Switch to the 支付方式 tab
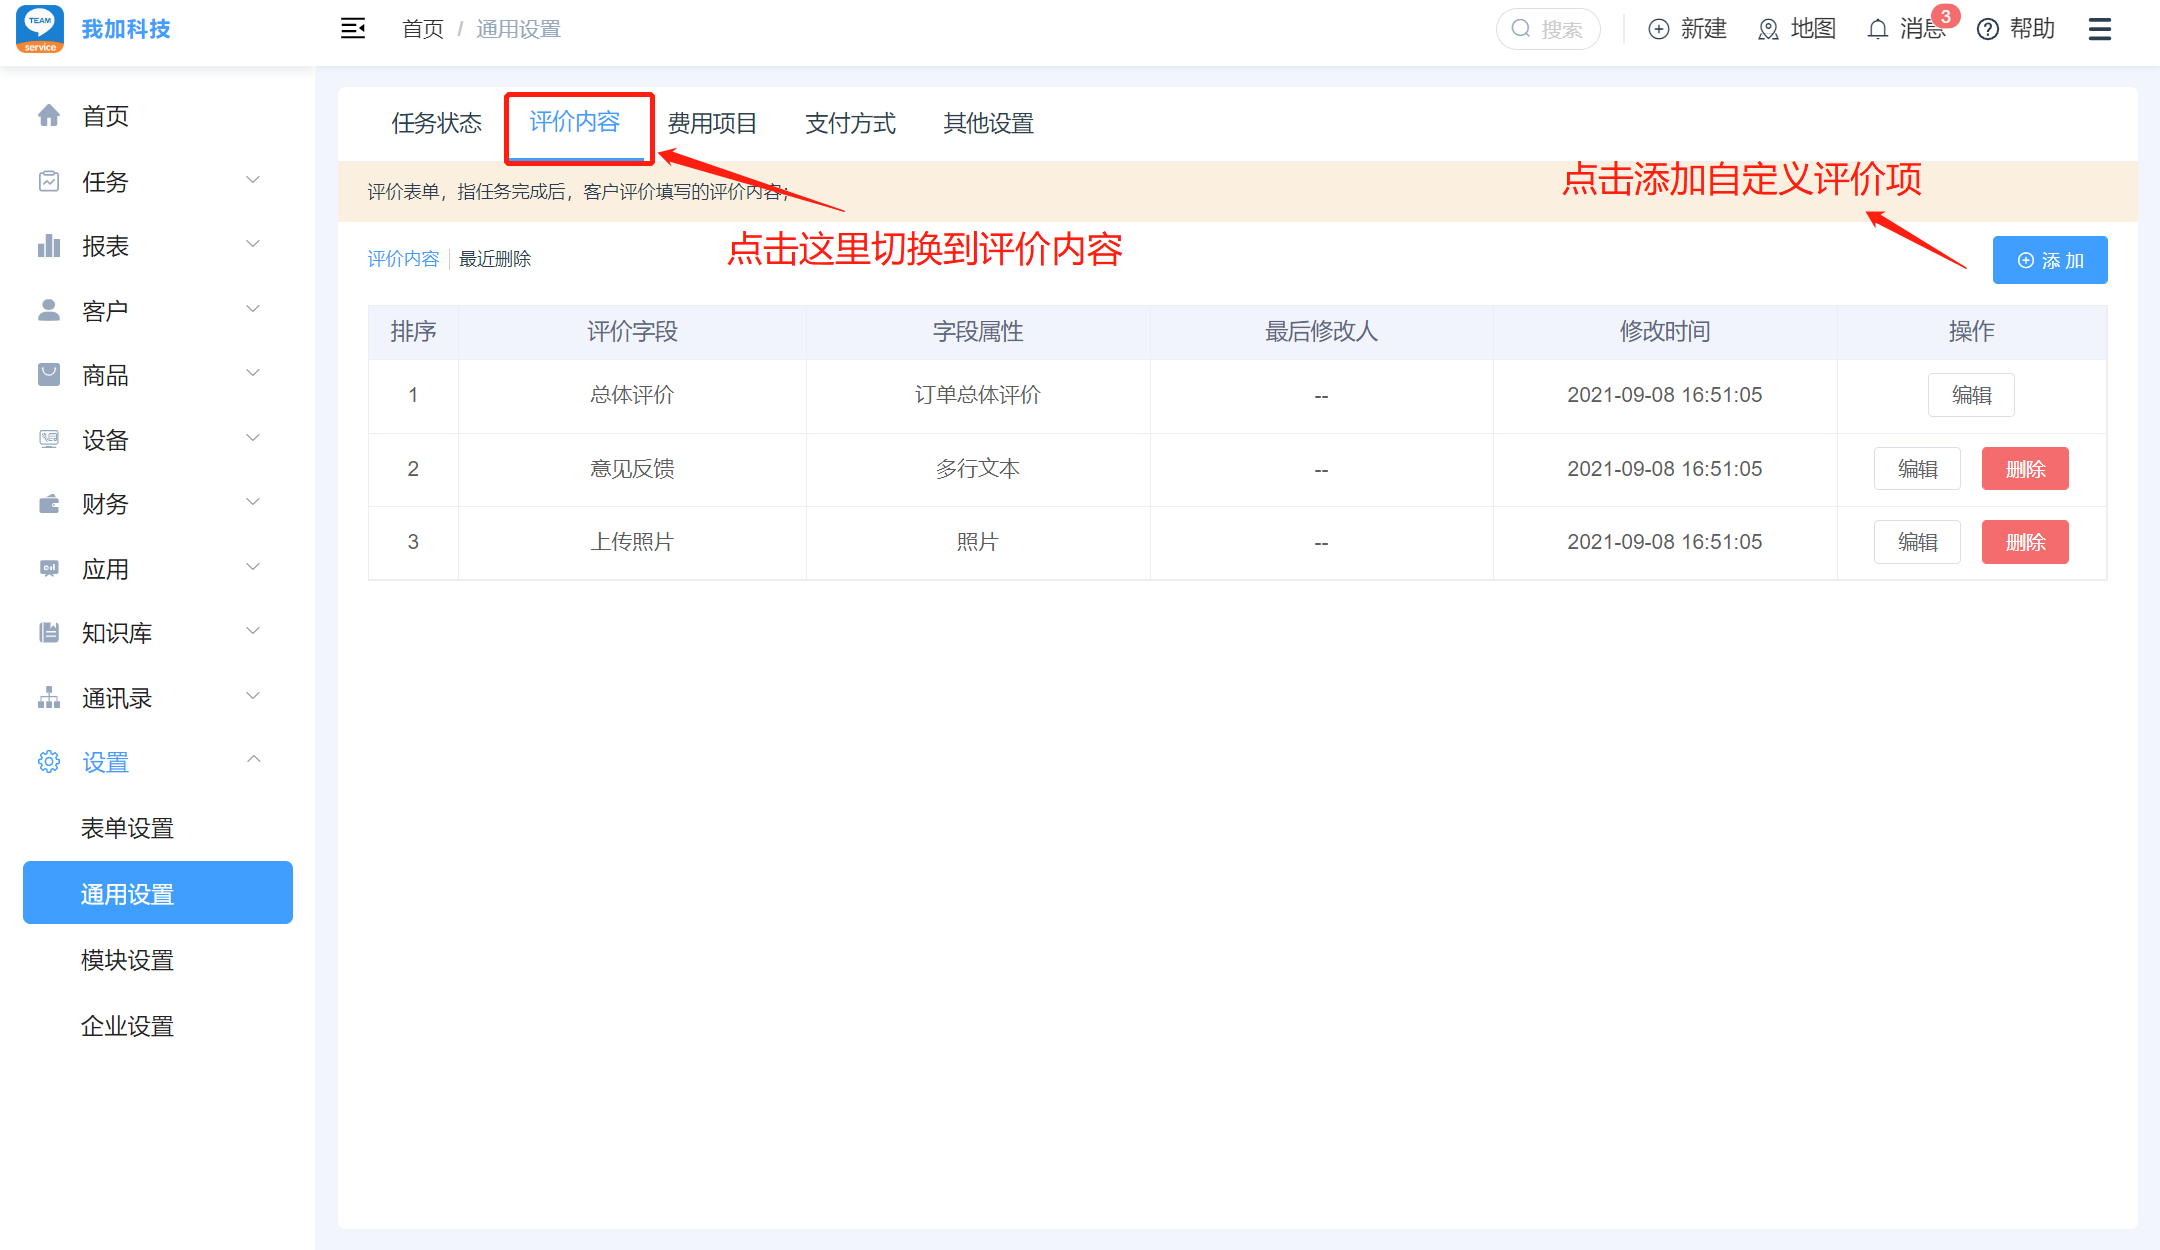This screenshot has width=2160, height=1250. coord(850,123)
